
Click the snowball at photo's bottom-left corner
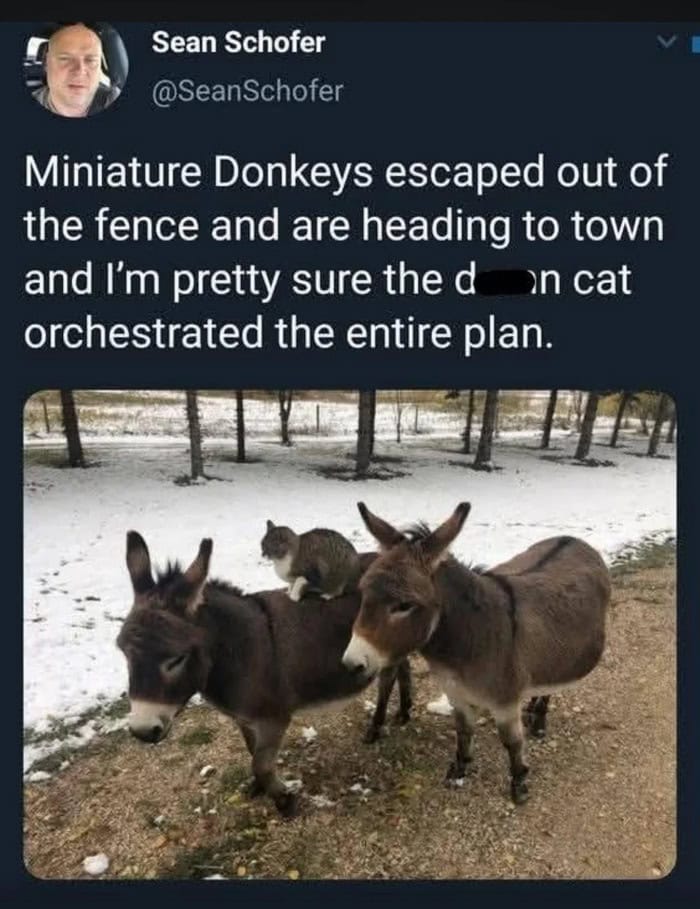(x=96, y=864)
